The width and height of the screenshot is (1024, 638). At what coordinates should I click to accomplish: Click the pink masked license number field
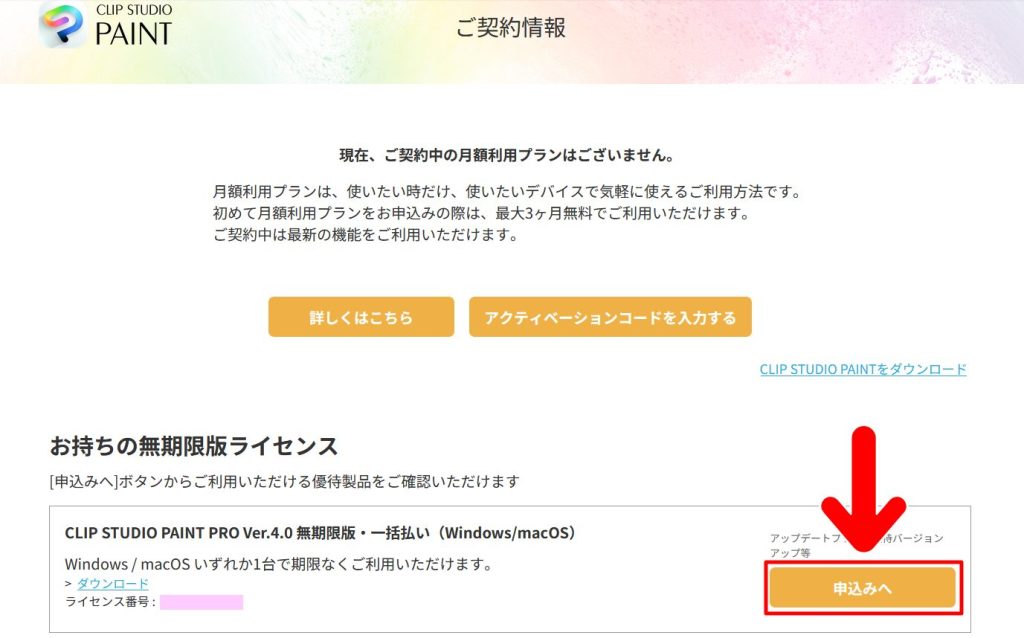point(201,602)
